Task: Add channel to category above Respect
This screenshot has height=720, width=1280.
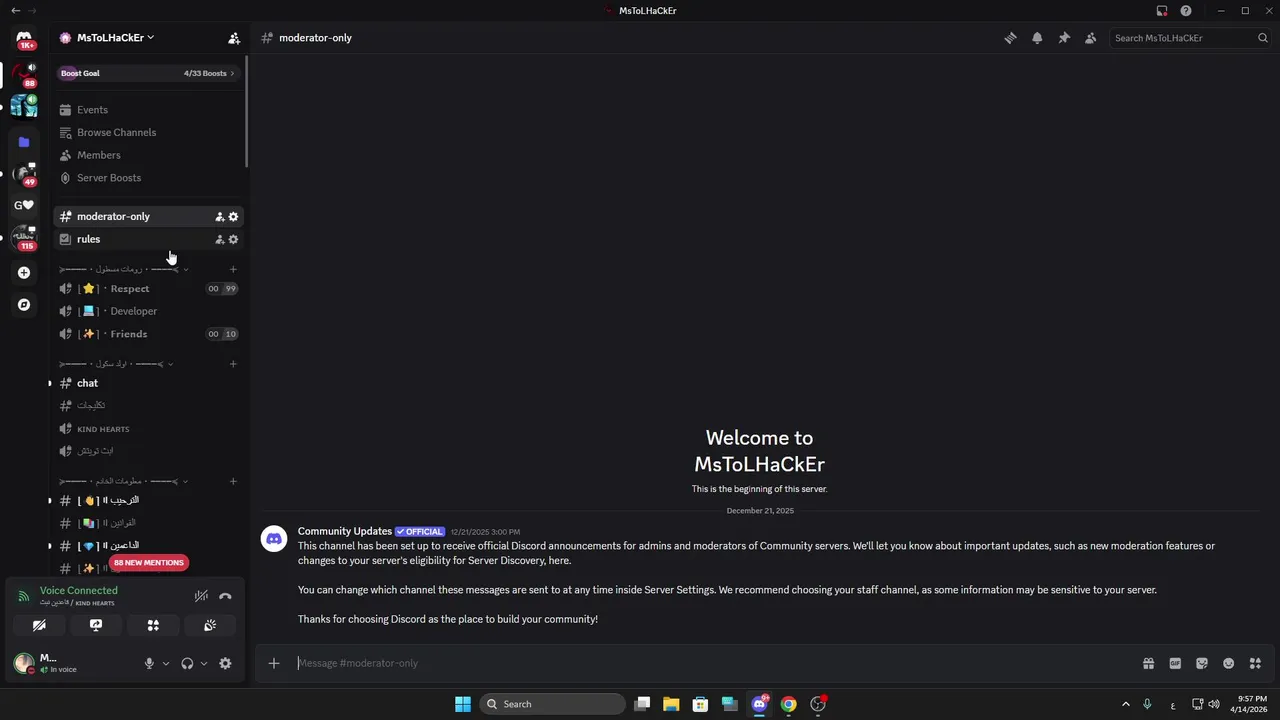Action: [233, 269]
